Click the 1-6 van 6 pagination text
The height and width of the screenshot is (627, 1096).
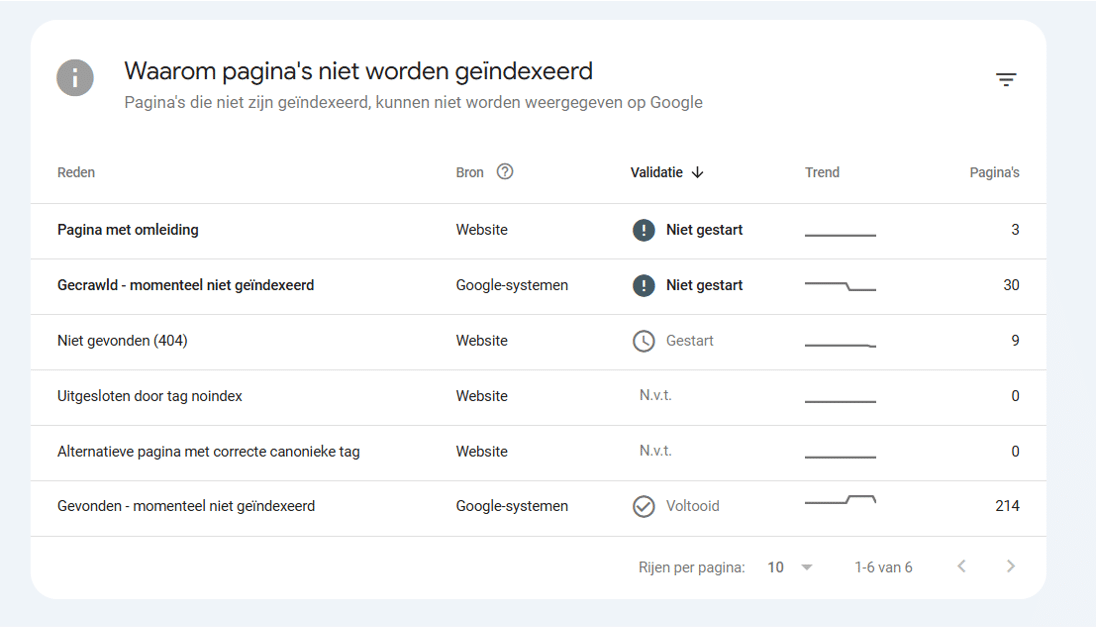tap(884, 568)
